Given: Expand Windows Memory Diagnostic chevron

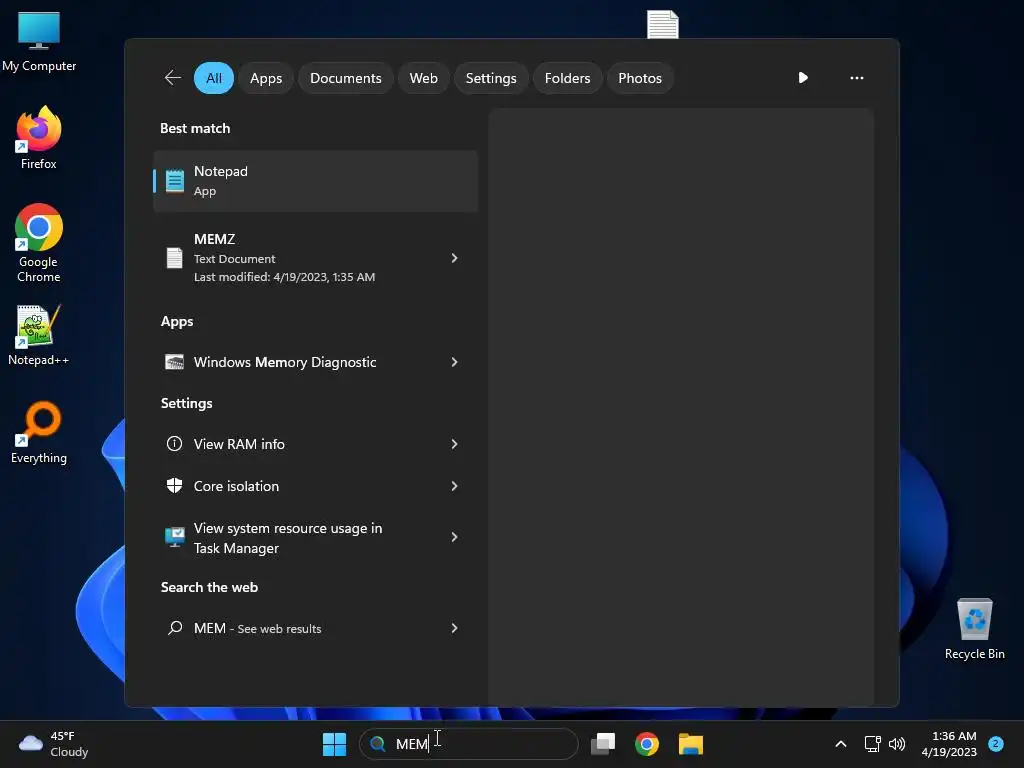Looking at the screenshot, I should 455,362.
